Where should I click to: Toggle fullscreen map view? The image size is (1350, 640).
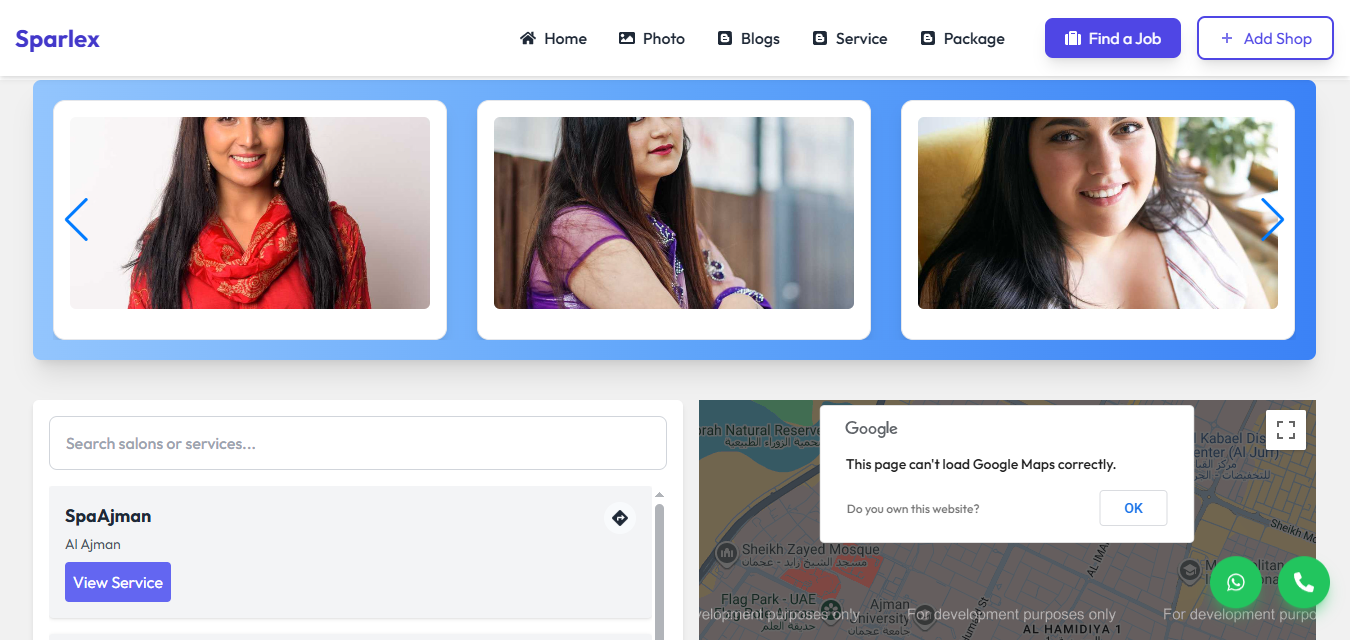pyautogui.click(x=1286, y=430)
